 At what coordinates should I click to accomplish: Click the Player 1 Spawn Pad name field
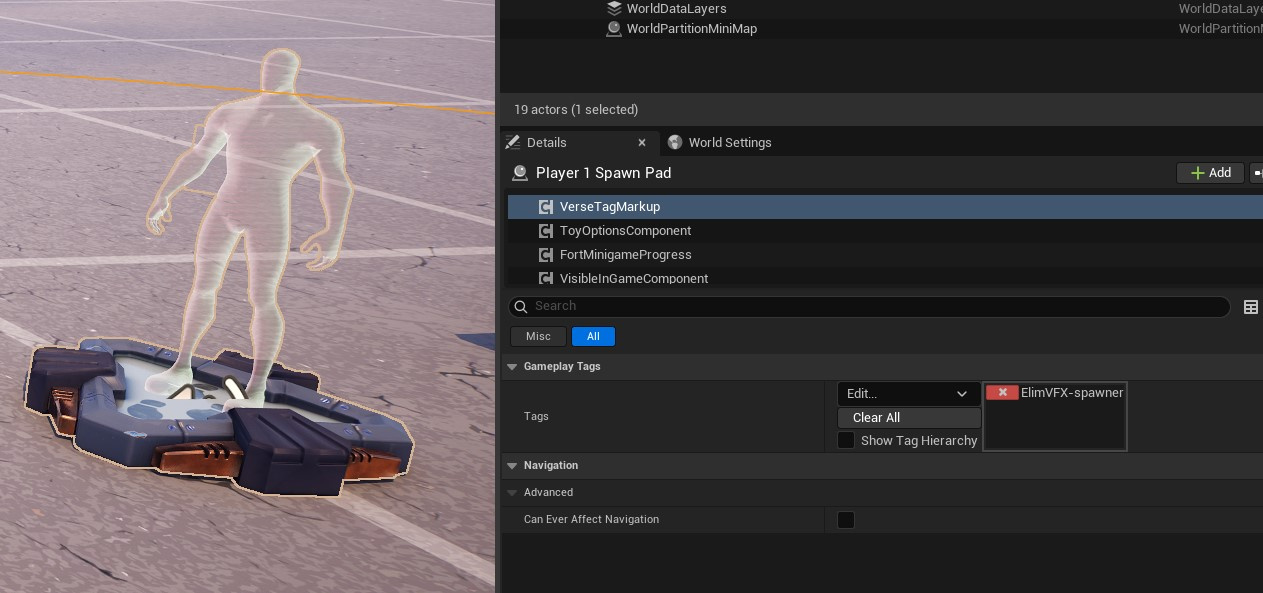point(603,173)
